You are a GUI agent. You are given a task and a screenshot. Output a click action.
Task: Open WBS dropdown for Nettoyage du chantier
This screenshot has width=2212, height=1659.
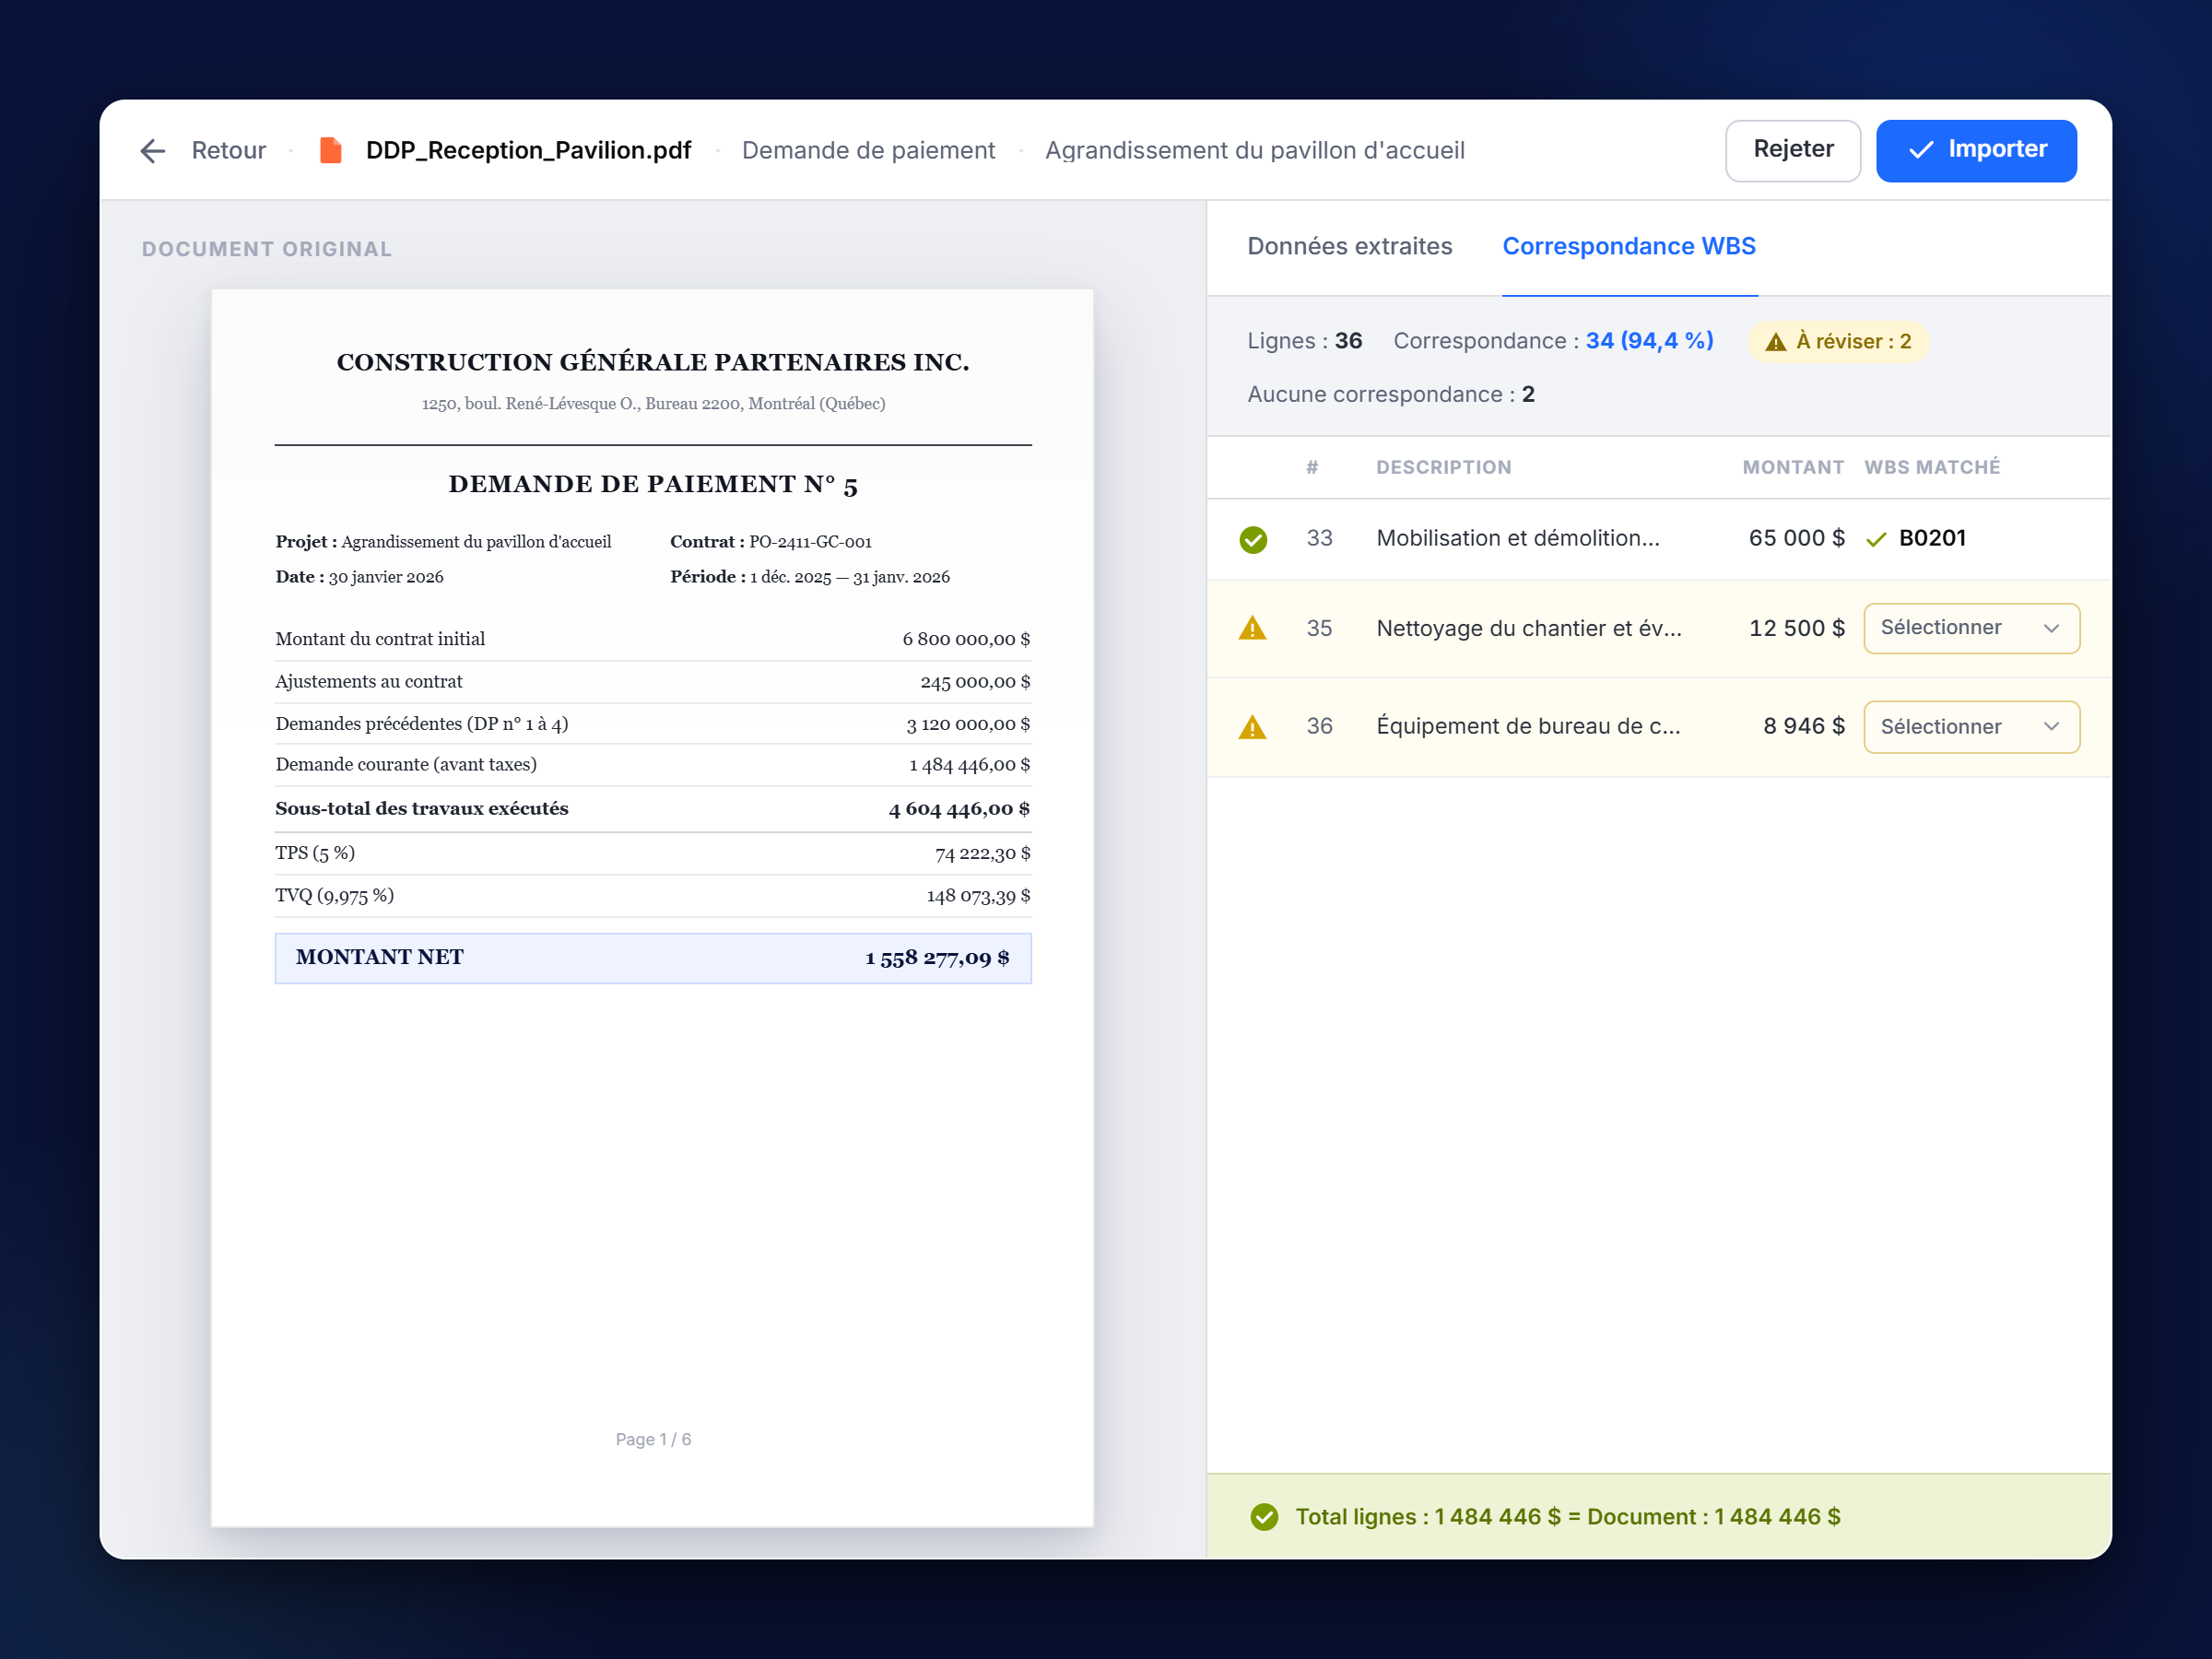pos(1971,628)
